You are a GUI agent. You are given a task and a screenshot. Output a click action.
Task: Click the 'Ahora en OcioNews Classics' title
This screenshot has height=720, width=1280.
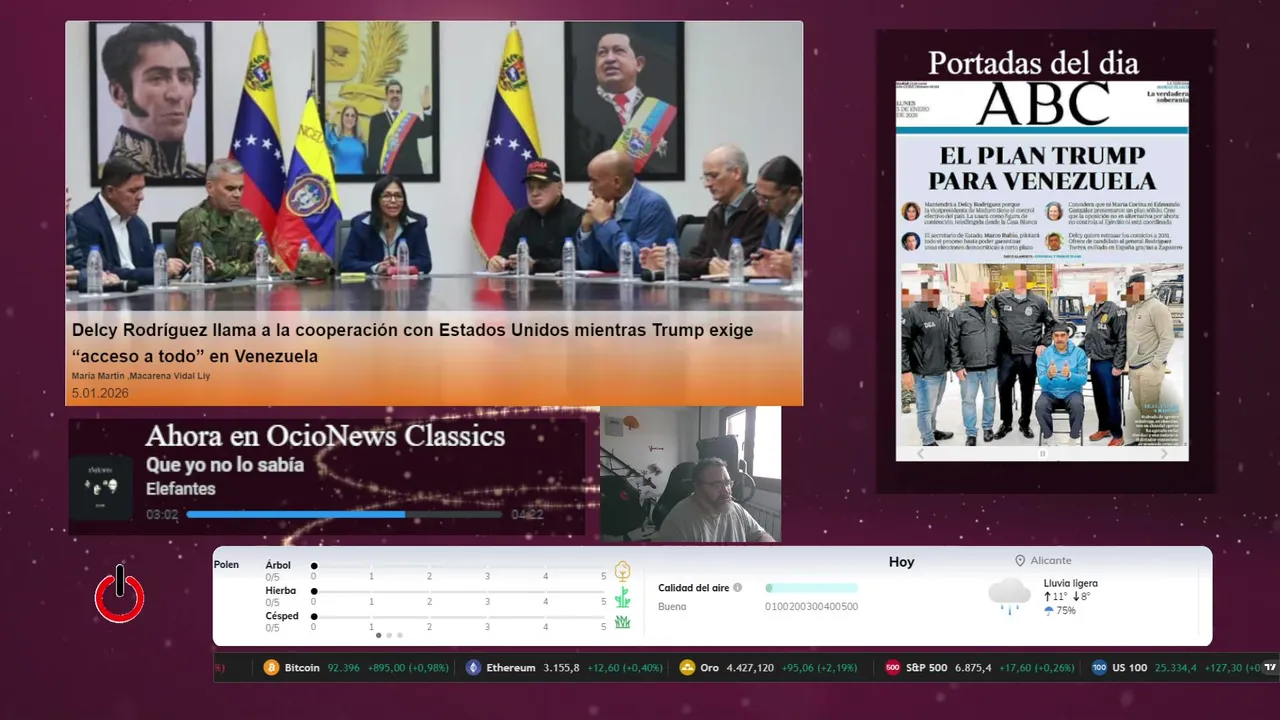pos(325,436)
